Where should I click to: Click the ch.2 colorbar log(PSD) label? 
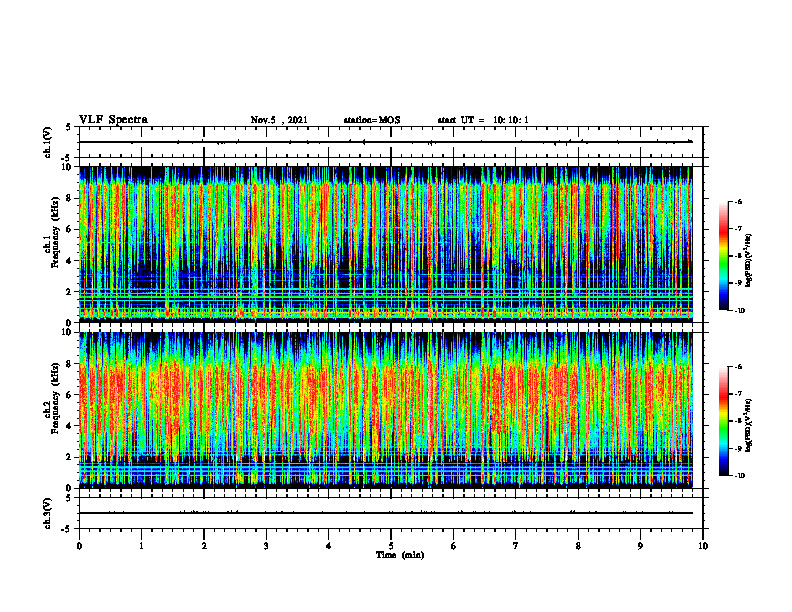(749, 425)
